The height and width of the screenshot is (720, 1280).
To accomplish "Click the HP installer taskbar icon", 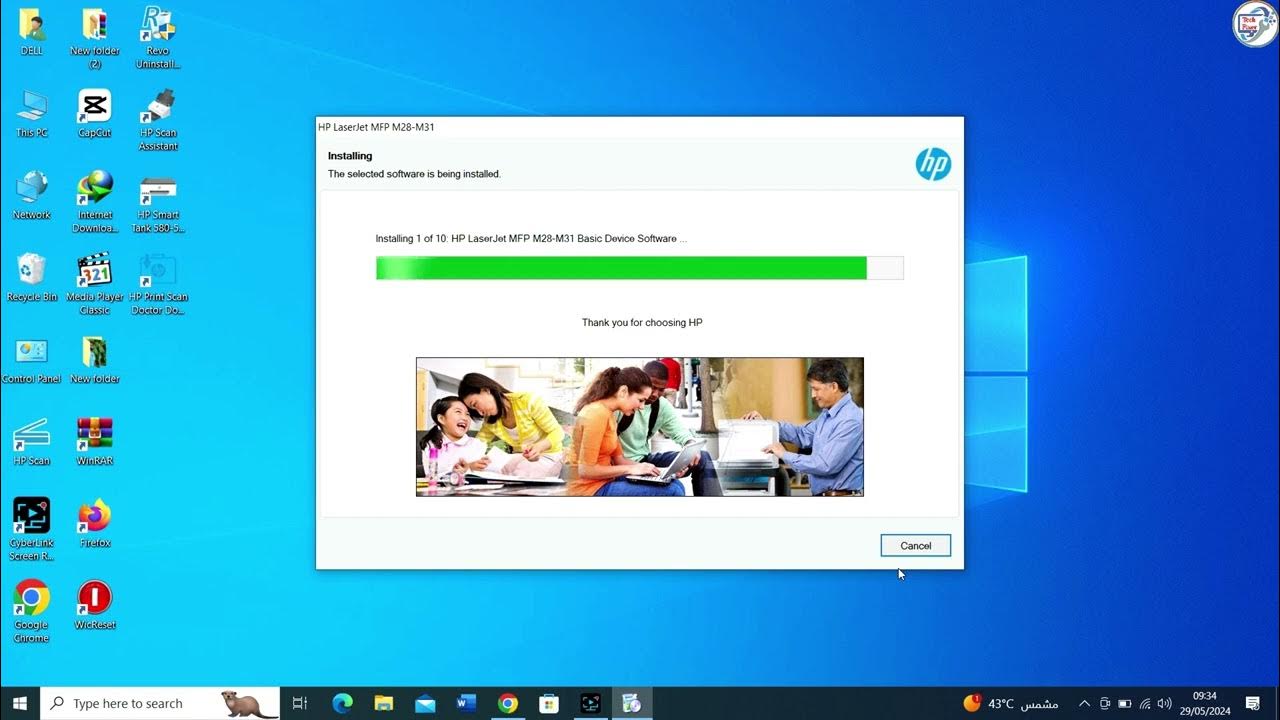I will (632, 703).
